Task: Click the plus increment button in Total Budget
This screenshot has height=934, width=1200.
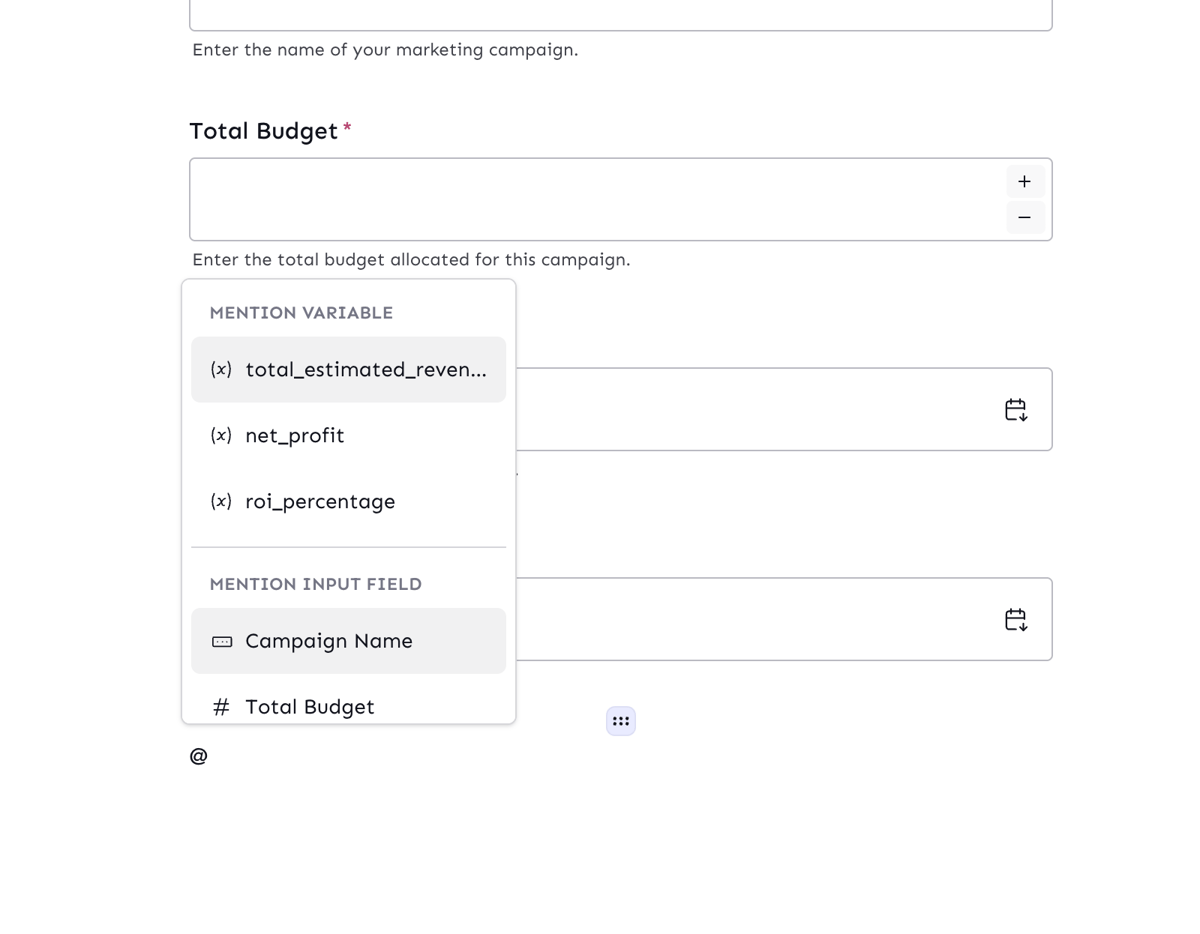Action: (x=1024, y=182)
